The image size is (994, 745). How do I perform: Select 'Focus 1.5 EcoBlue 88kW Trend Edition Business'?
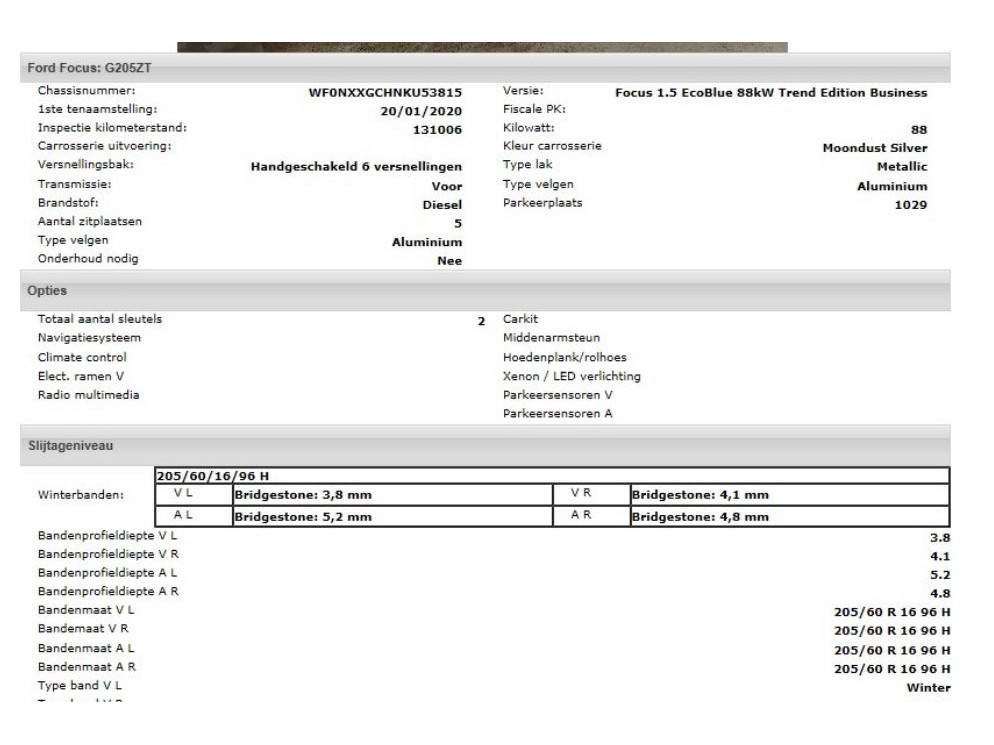click(771, 93)
